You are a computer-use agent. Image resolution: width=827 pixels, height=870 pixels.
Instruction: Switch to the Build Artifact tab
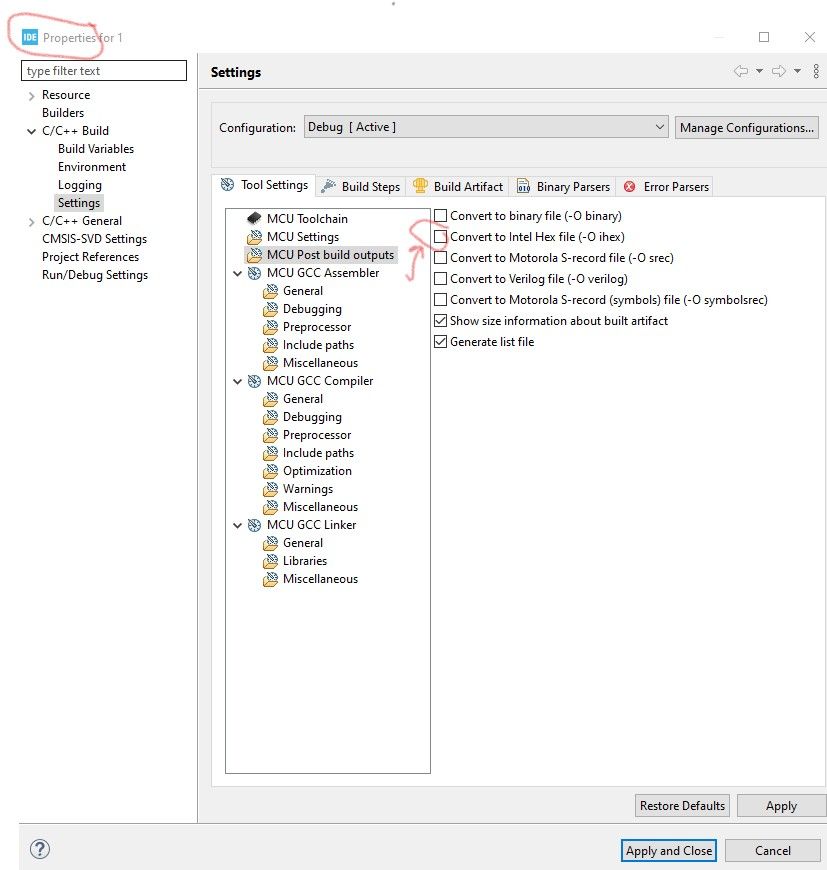458,186
